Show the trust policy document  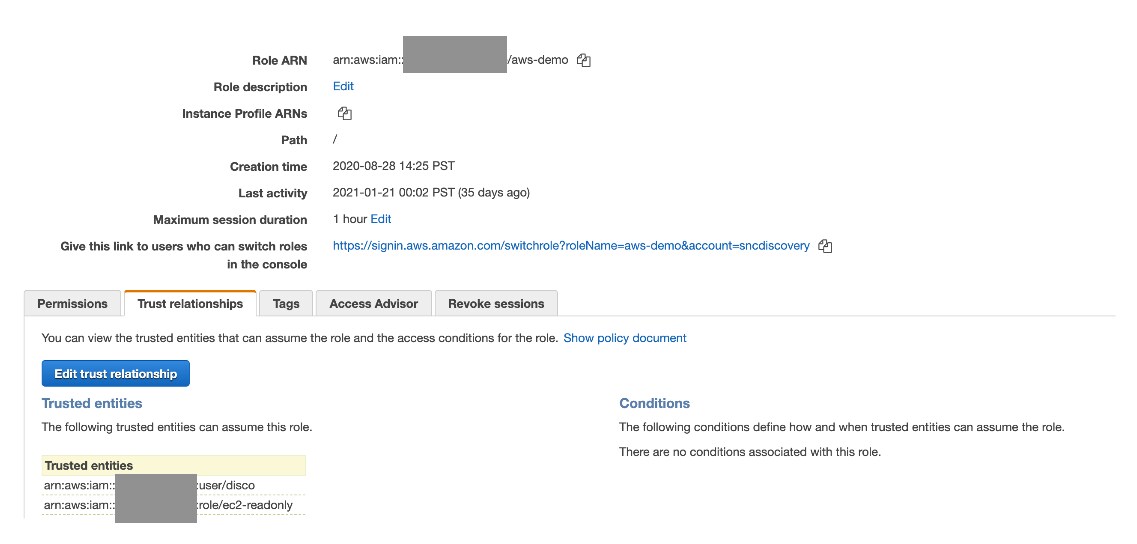(x=624, y=338)
